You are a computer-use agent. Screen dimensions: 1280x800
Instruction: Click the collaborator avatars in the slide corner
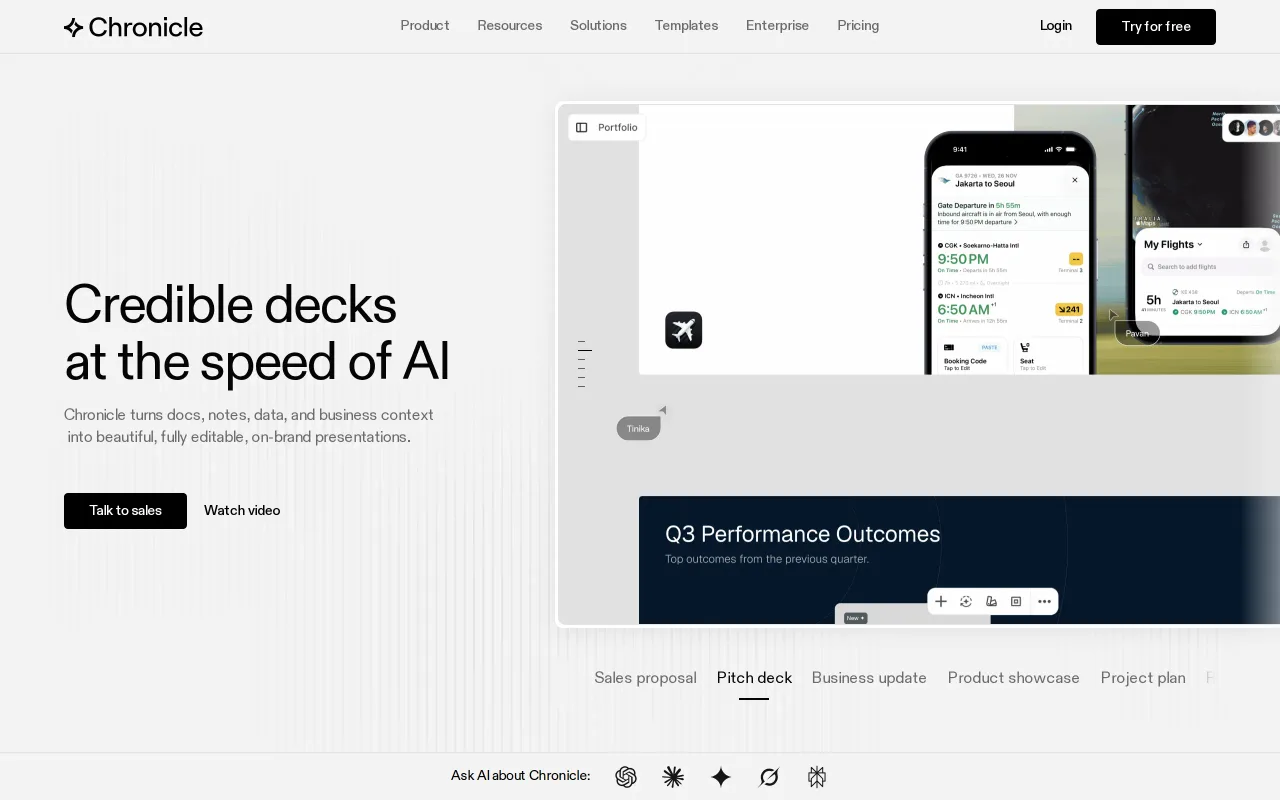tap(1251, 127)
